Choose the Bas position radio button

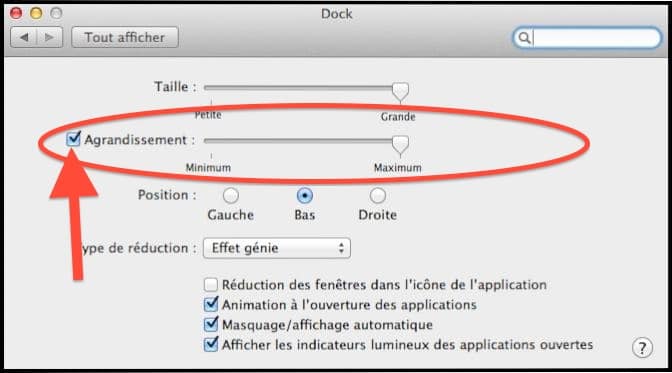click(304, 196)
